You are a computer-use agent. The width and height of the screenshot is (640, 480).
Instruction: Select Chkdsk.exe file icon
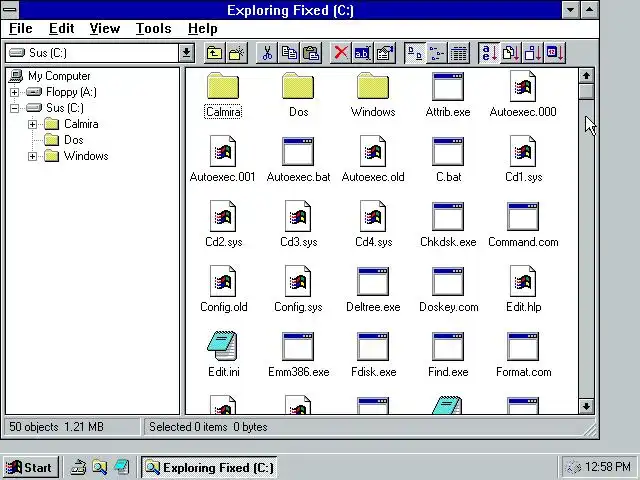[x=448, y=216]
